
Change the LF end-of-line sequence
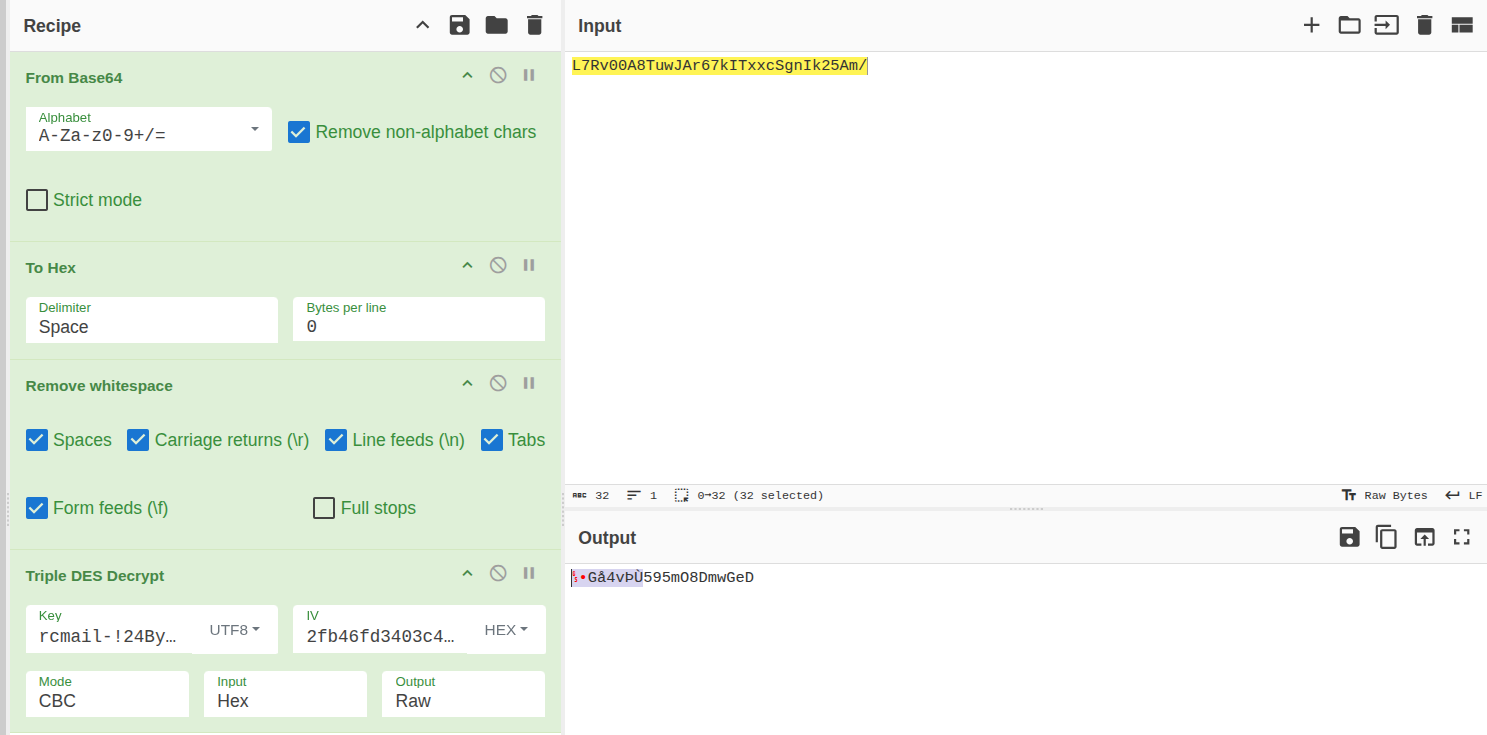click(x=1464, y=495)
